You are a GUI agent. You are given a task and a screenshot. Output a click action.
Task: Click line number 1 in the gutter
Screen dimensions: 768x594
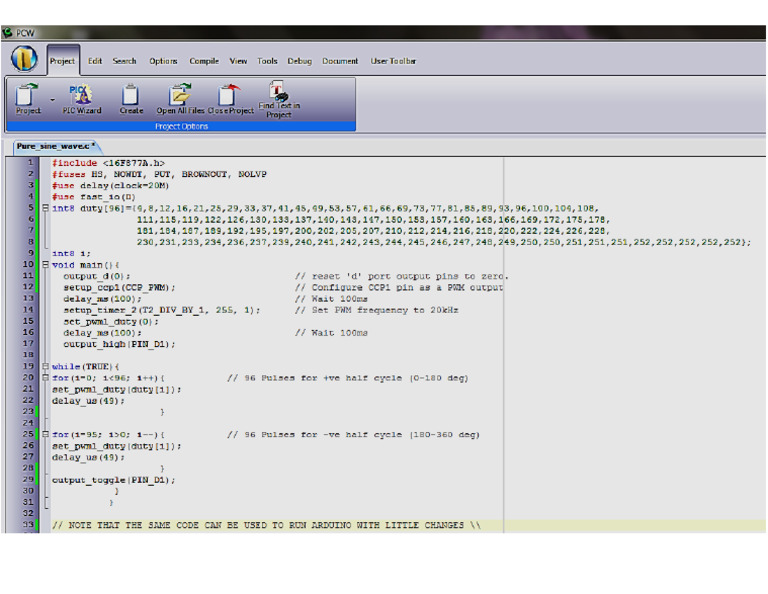point(30,162)
